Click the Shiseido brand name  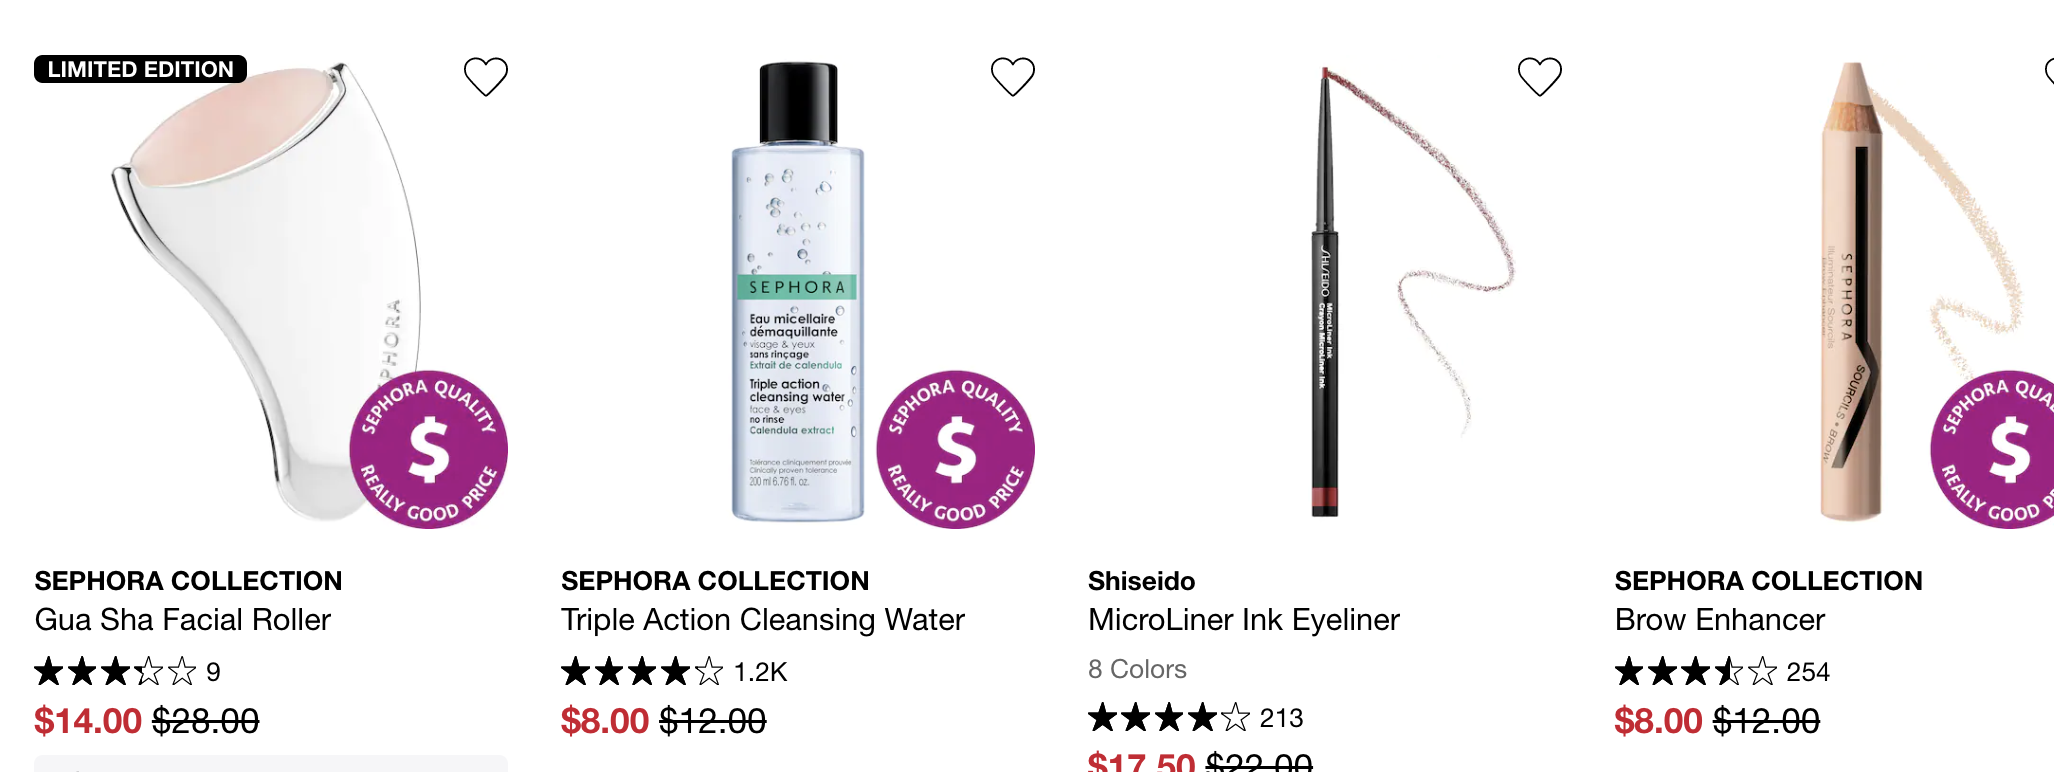[1142, 581]
